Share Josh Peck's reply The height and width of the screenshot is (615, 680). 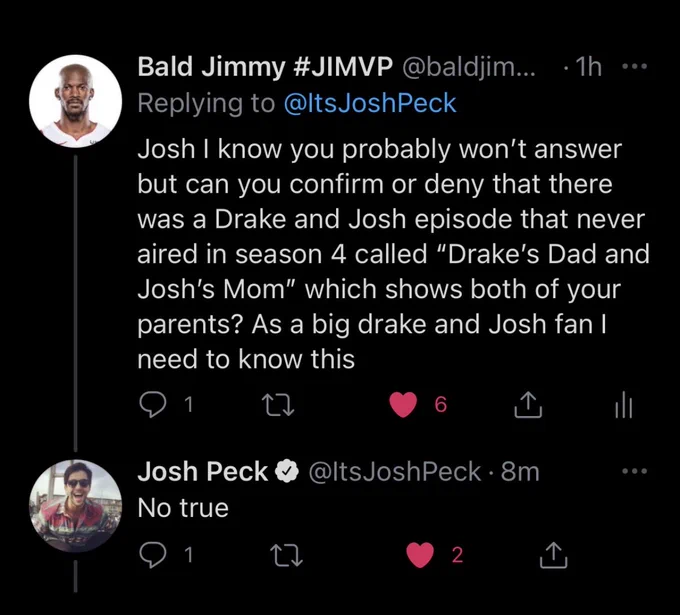point(553,555)
